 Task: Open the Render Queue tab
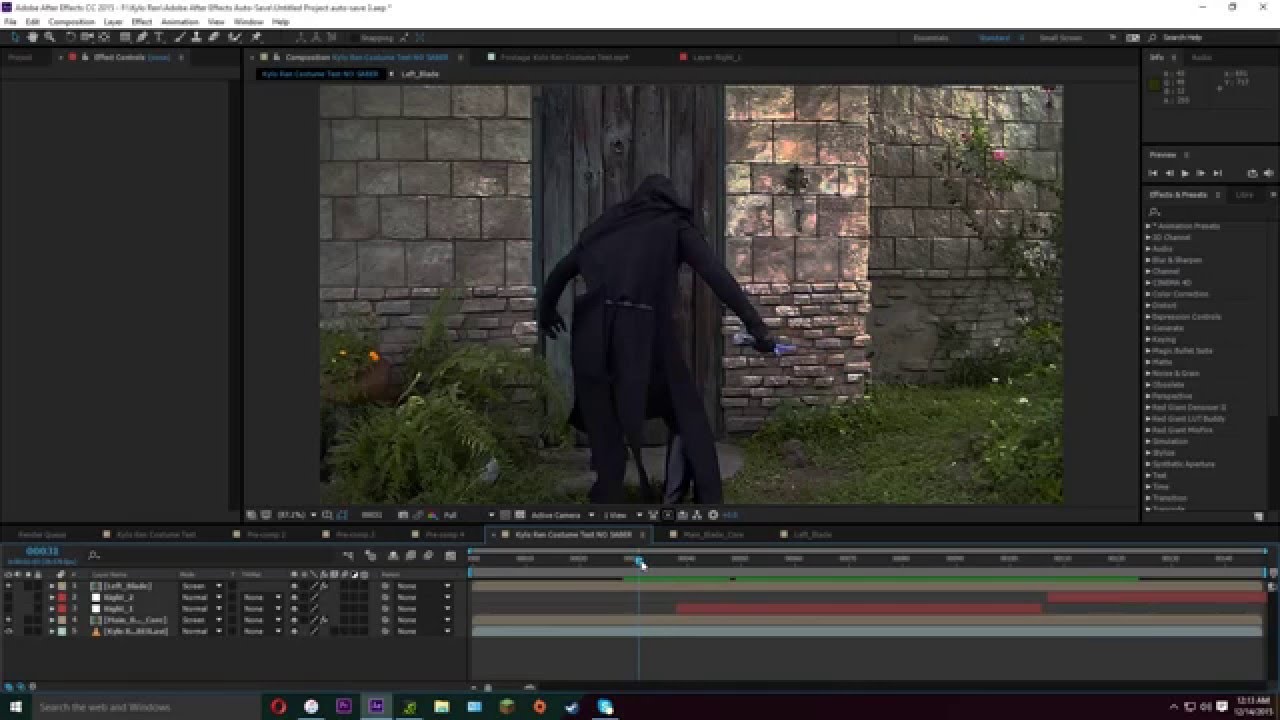pos(42,535)
